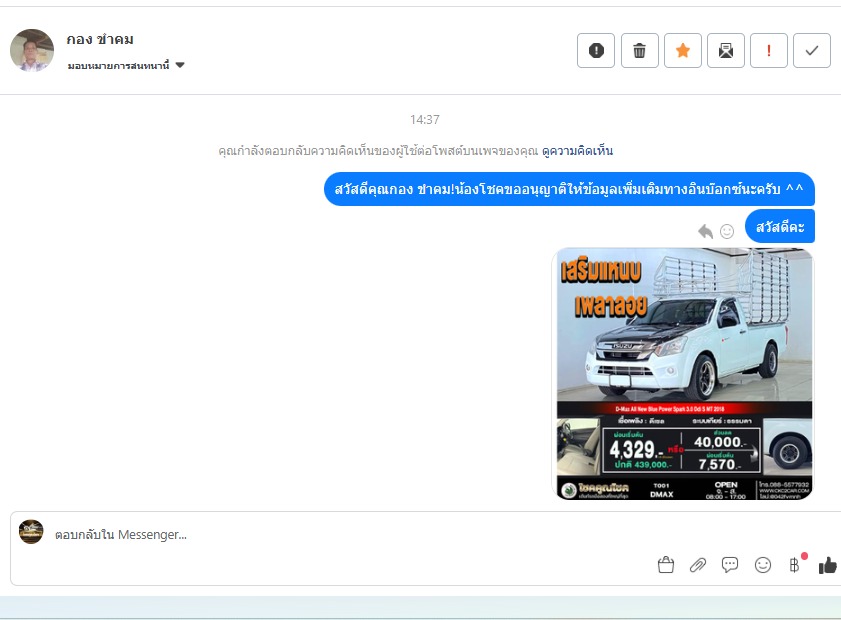The width and height of the screenshot is (841, 620).
Task: Open emoji picker in reply box
Action: [763, 565]
